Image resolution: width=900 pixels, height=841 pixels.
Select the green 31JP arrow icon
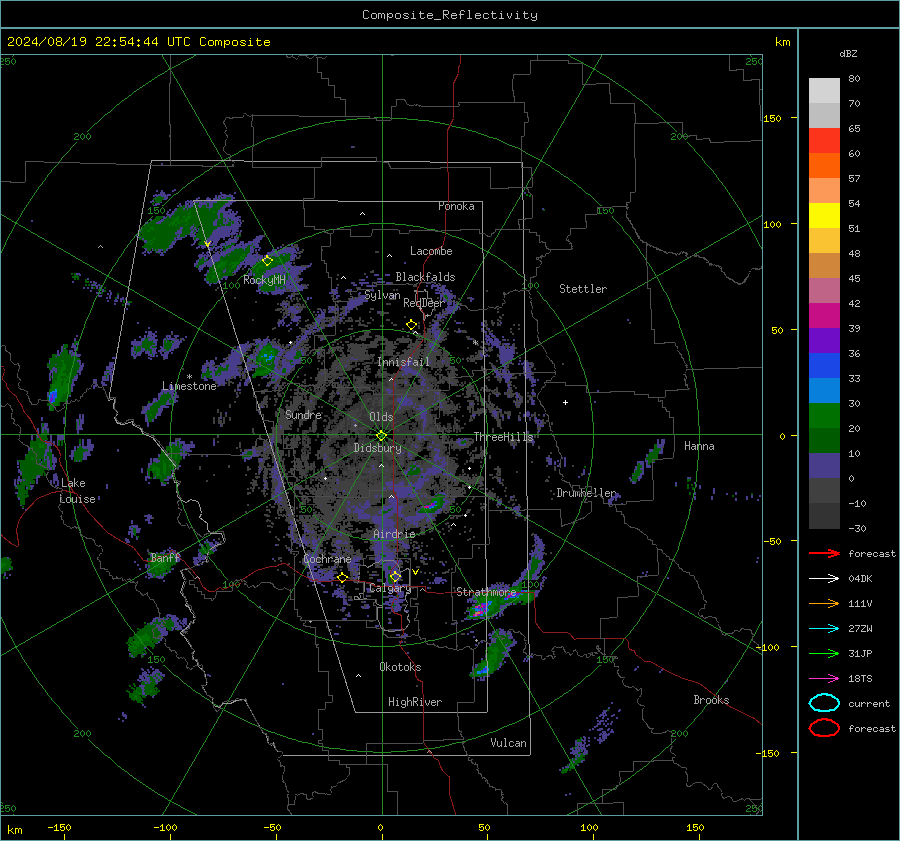tap(824, 653)
